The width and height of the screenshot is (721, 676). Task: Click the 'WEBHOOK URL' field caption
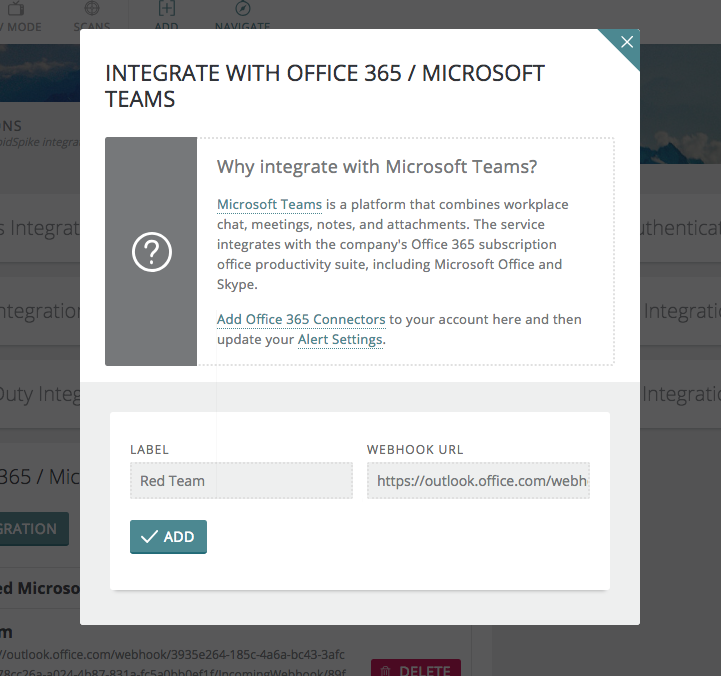(415, 449)
